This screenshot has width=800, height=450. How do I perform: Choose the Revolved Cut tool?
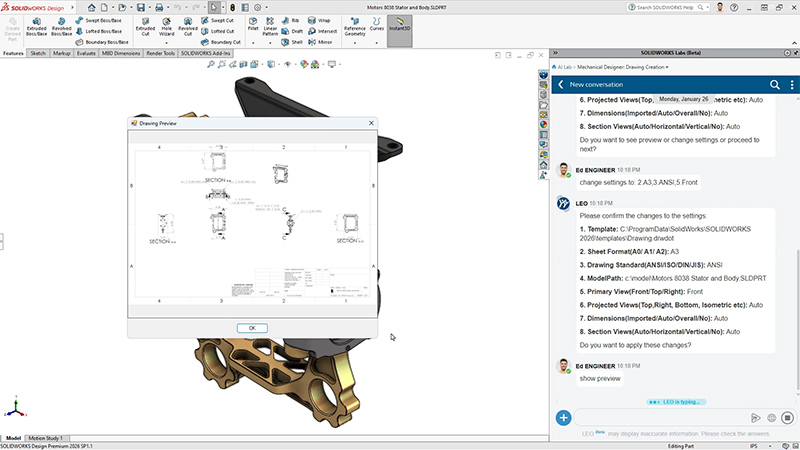(189, 26)
